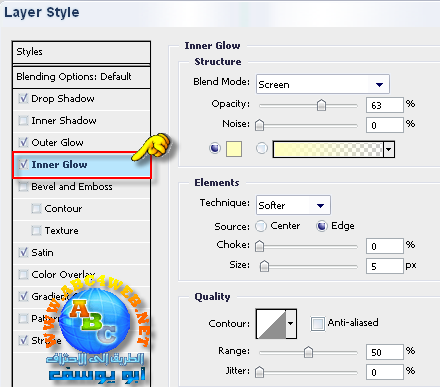Expand the gradient picker dropdown arrow
This screenshot has width=440, height=387.
389,149
